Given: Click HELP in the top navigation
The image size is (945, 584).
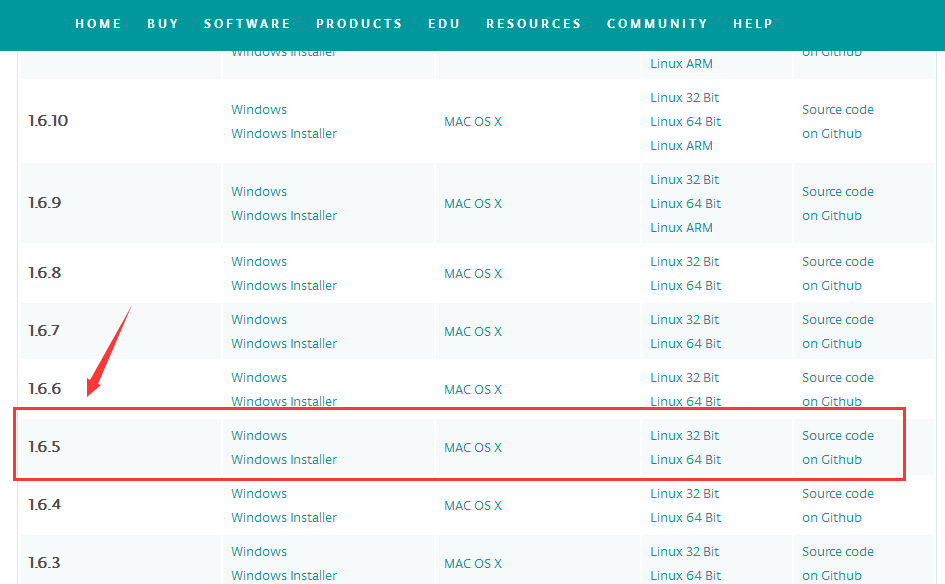Looking at the screenshot, I should pyautogui.click(x=753, y=24).
